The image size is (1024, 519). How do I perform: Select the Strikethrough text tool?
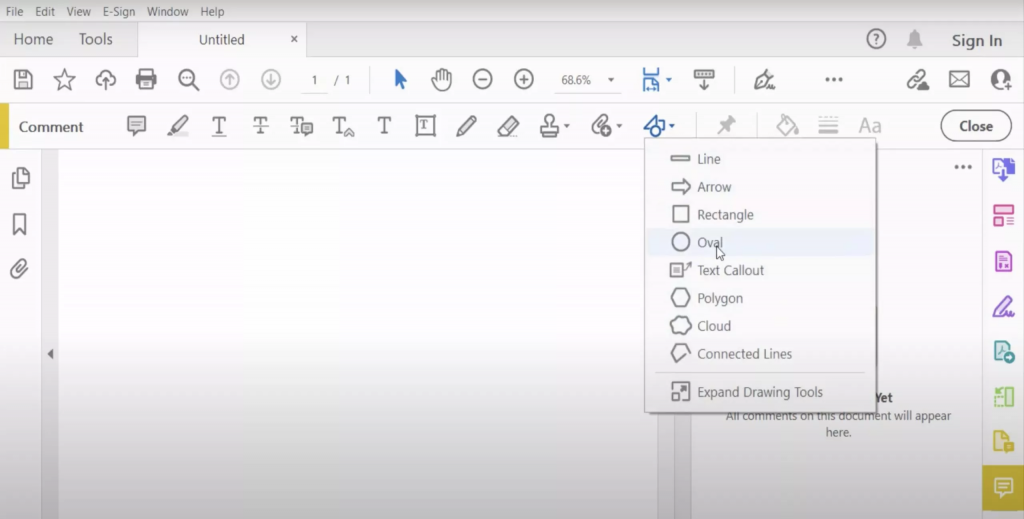[x=261, y=125]
